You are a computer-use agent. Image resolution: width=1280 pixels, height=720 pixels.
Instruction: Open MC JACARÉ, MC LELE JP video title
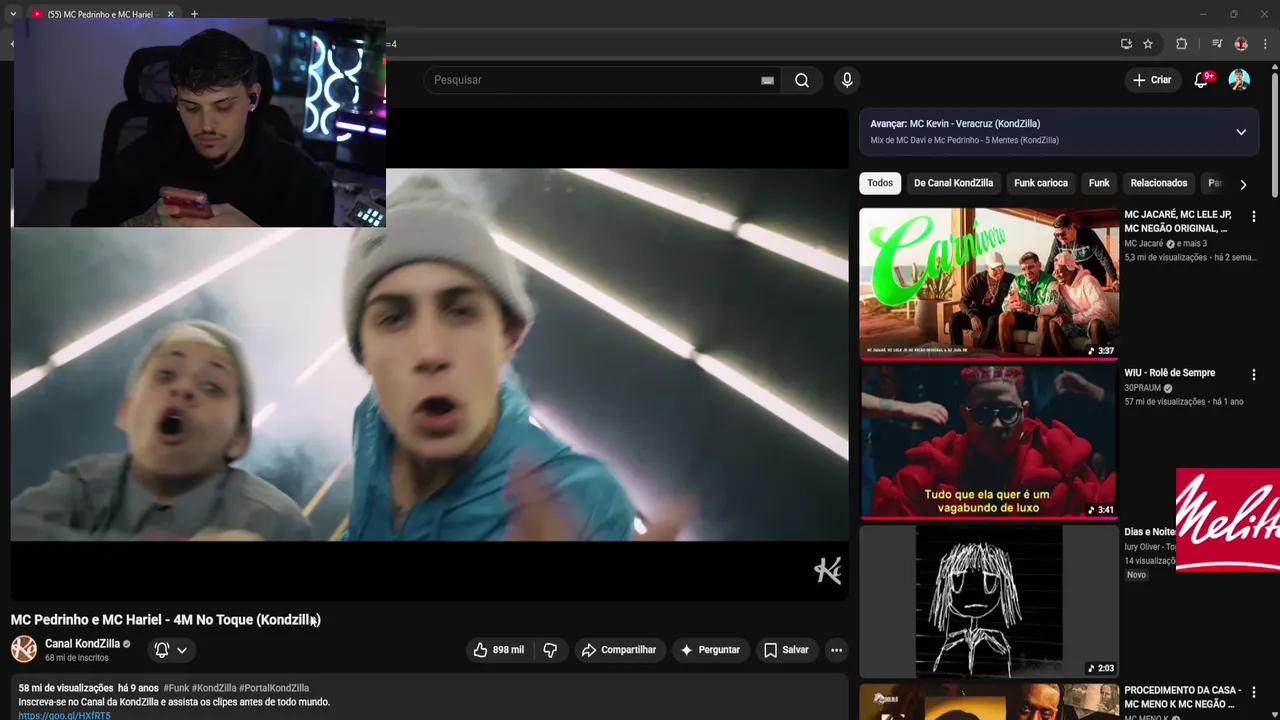[1178, 221]
